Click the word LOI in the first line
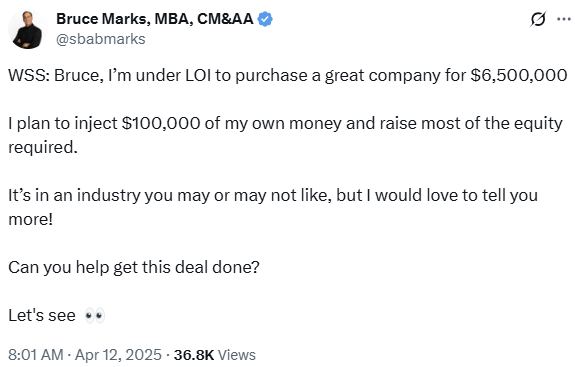This screenshot has width=575, height=367. coord(198,76)
